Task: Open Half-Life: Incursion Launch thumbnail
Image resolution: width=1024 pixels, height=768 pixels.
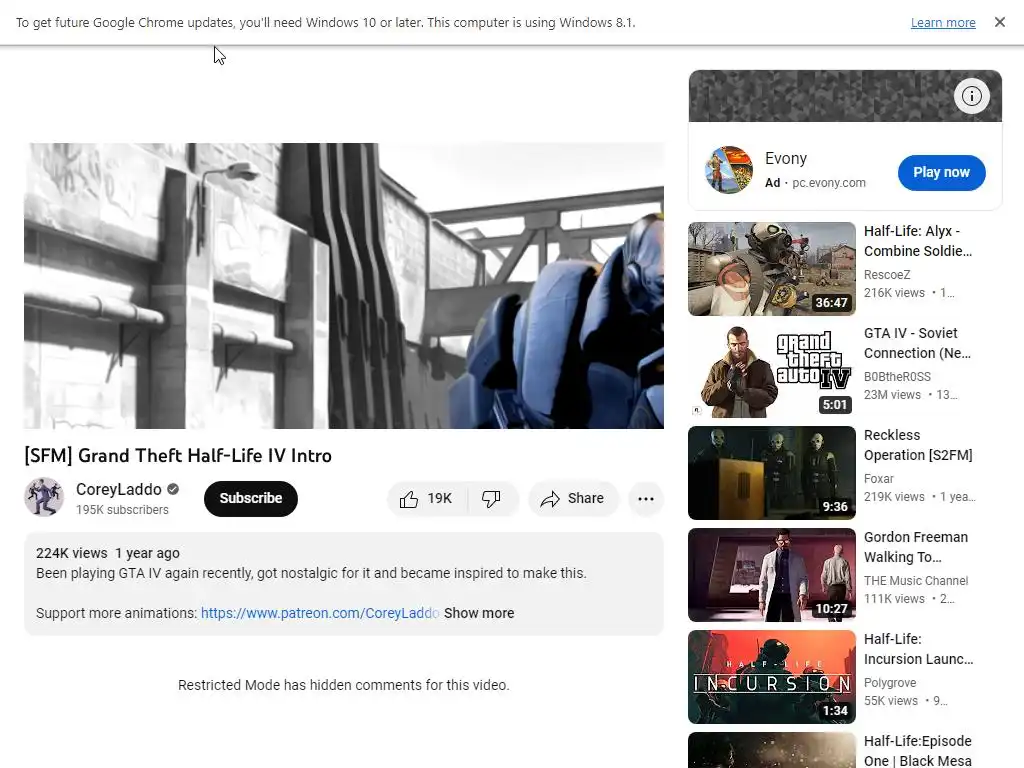Action: click(x=772, y=677)
